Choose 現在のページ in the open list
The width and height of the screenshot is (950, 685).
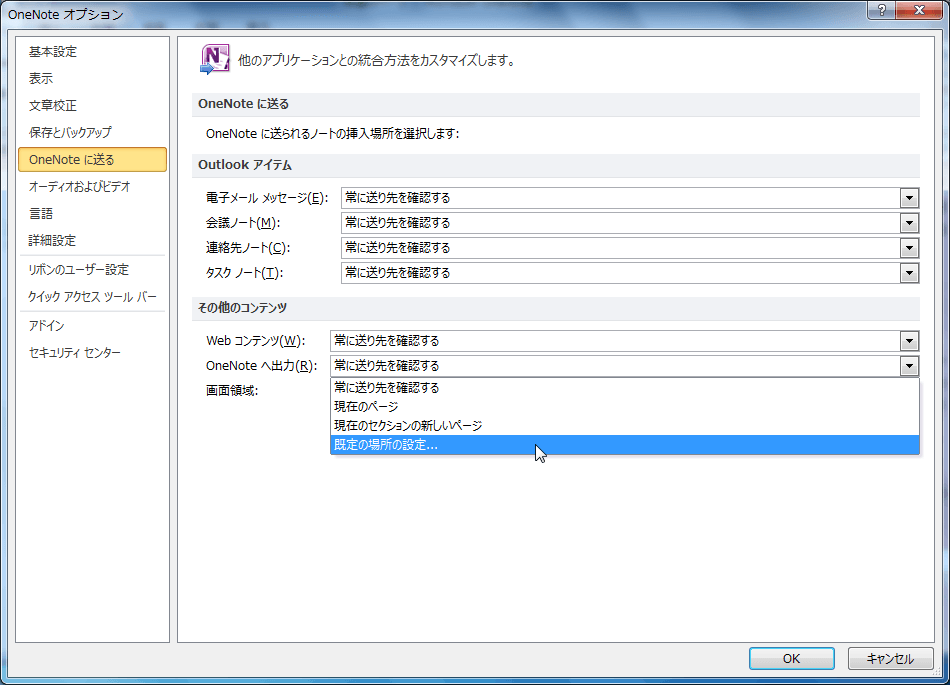(x=625, y=406)
